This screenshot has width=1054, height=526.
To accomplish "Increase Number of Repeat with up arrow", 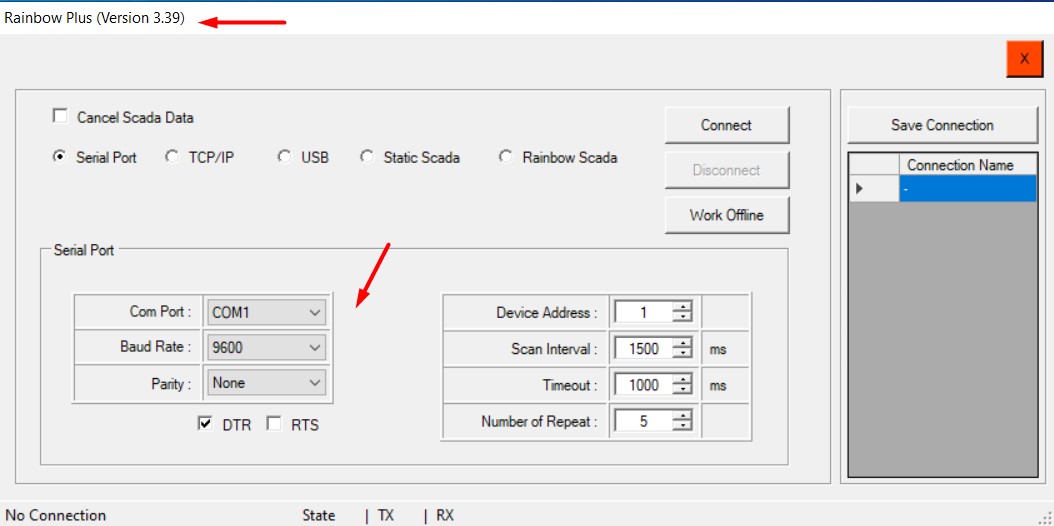I will [x=682, y=416].
